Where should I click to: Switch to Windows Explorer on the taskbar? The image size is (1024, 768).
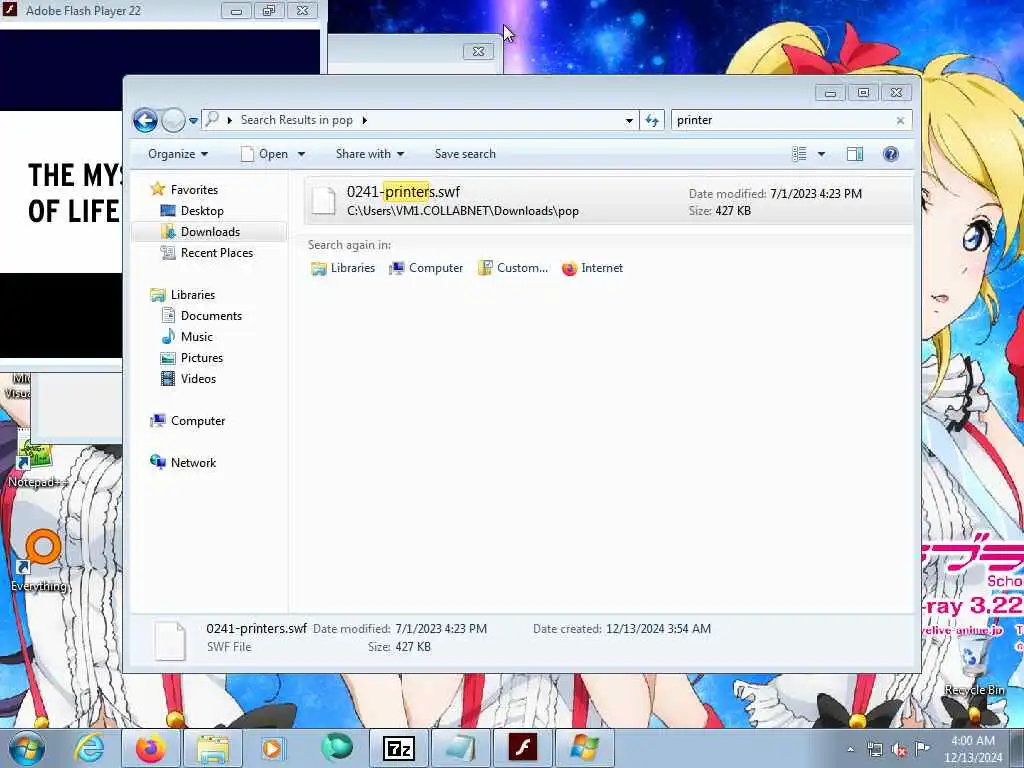[213, 748]
